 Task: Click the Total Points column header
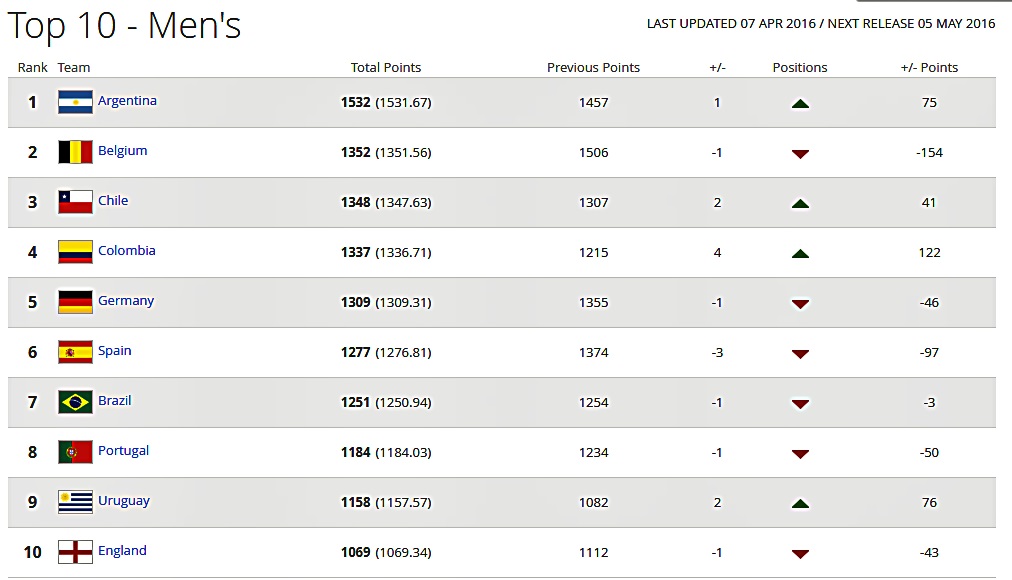pyautogui.click(x=386, y=67)
